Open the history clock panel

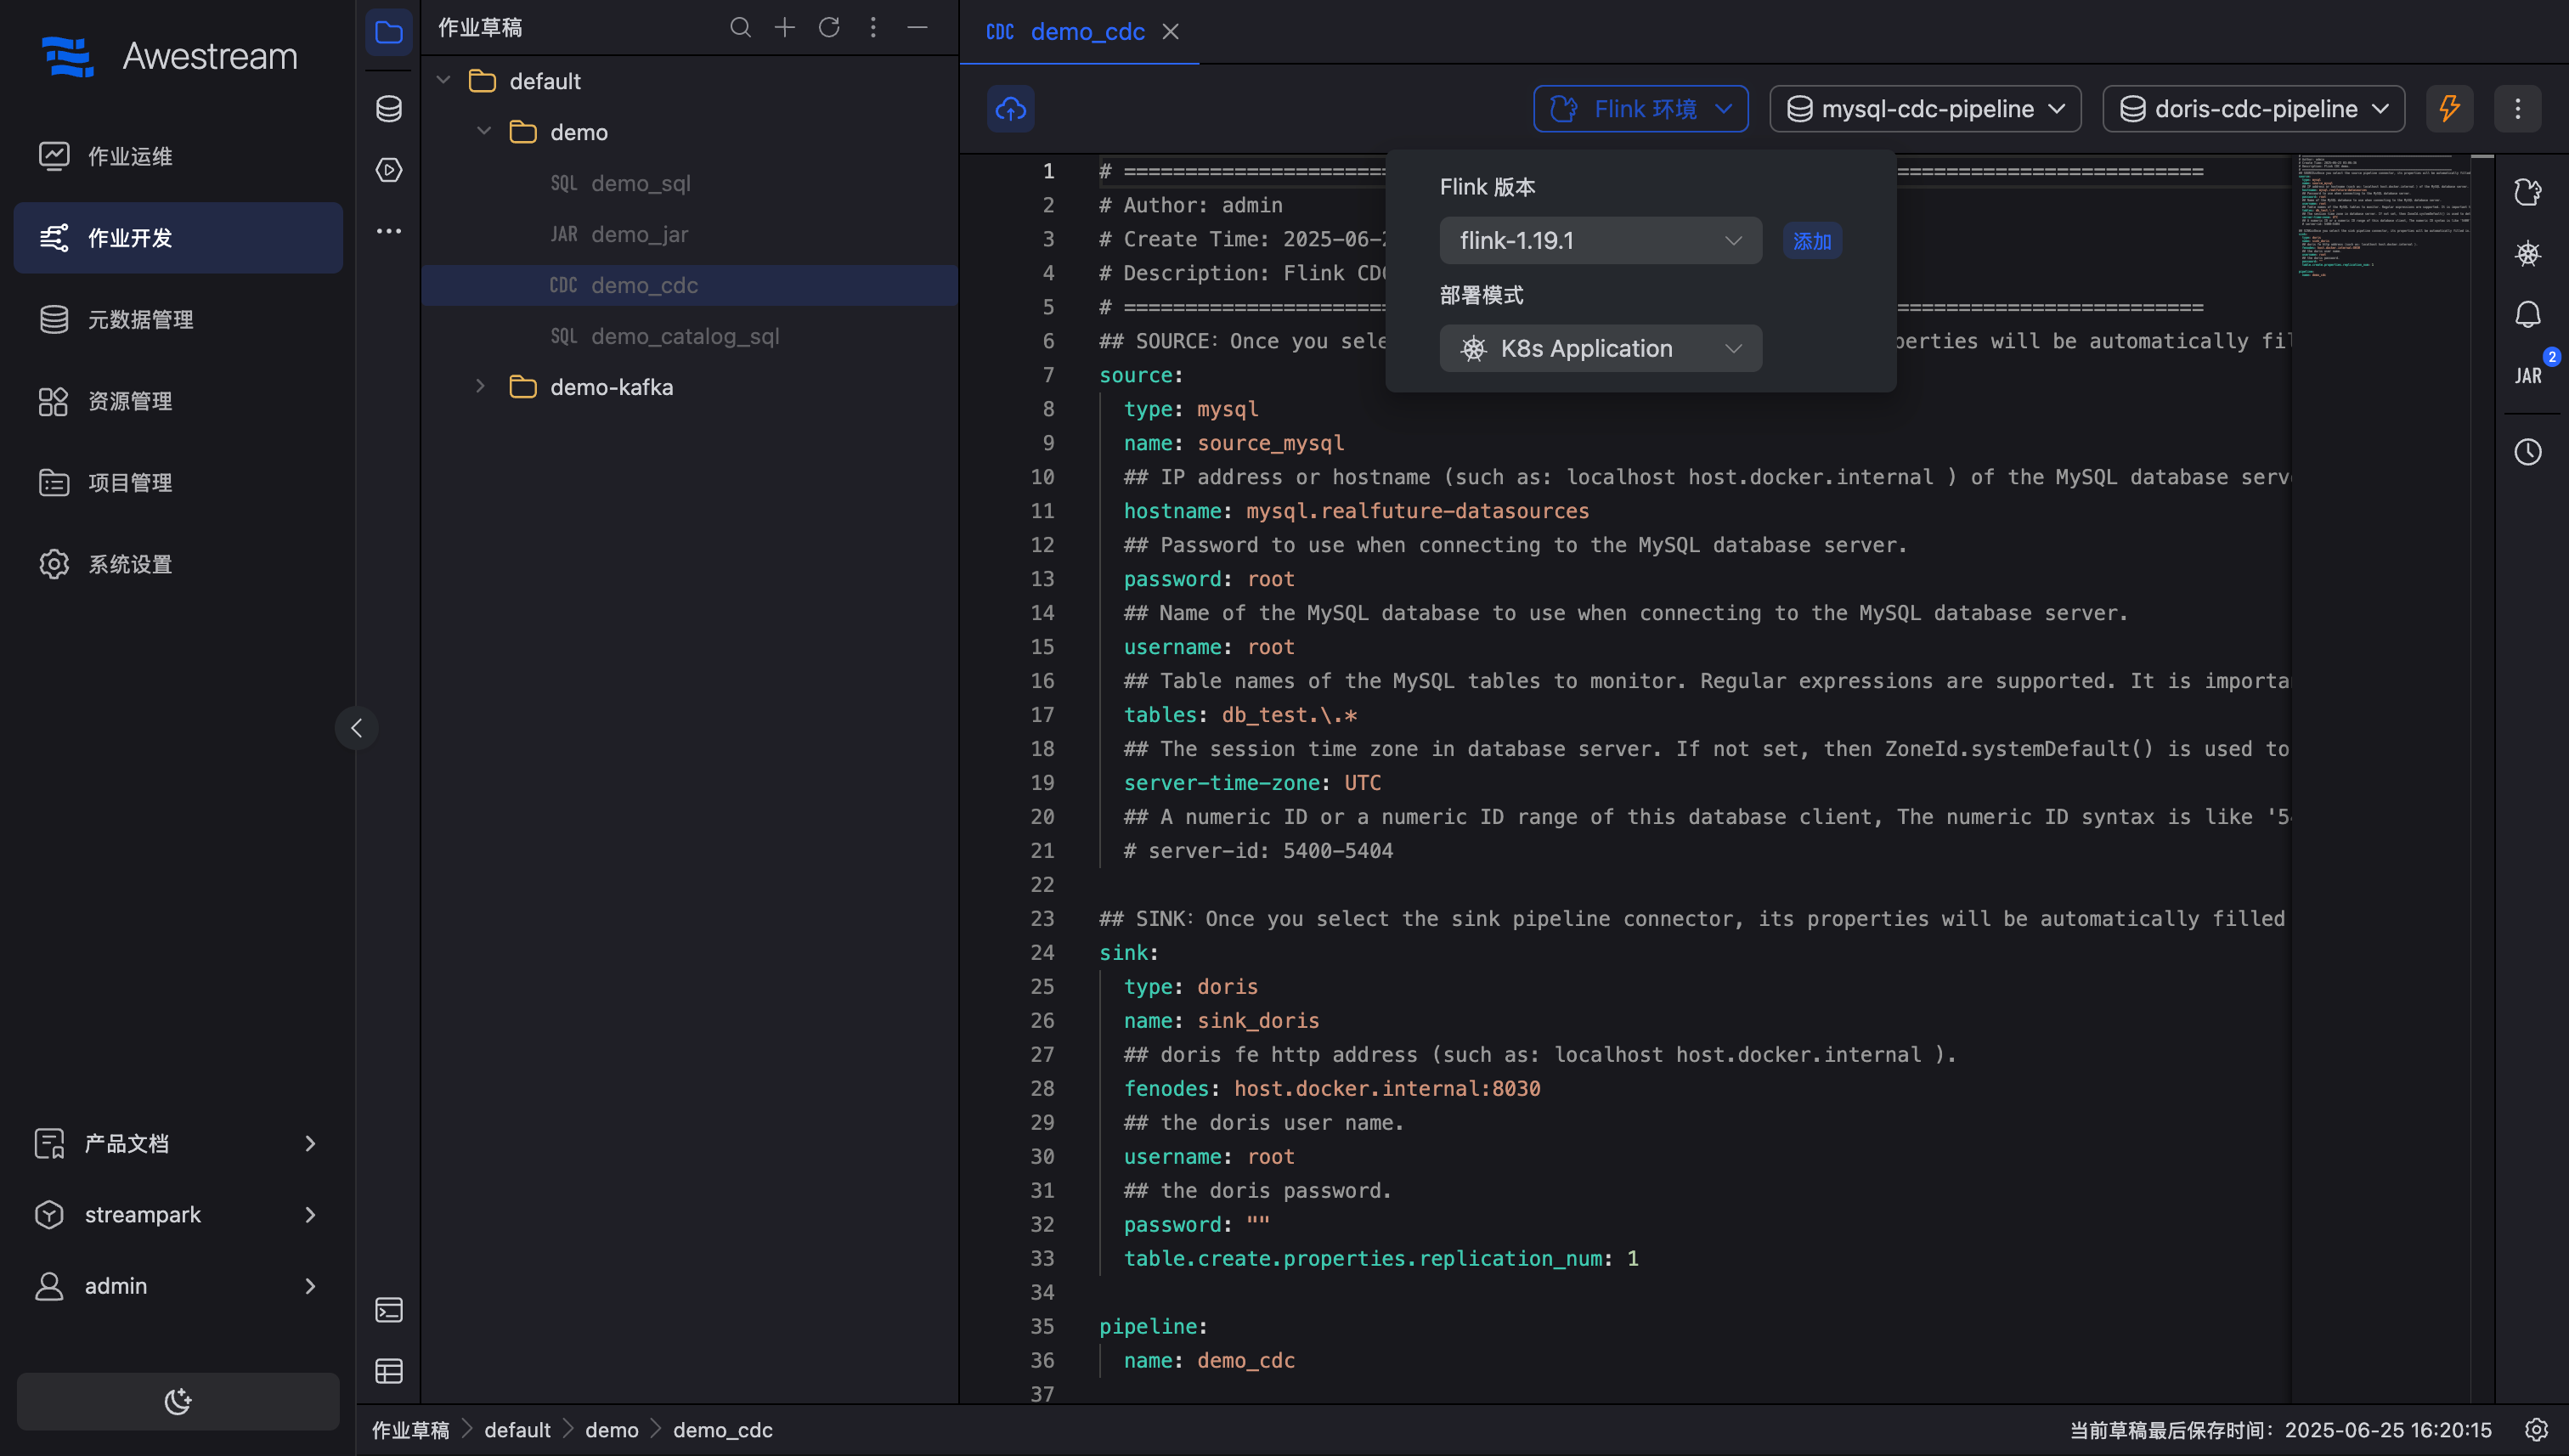pyautogui.click(x=2527, y=452)
